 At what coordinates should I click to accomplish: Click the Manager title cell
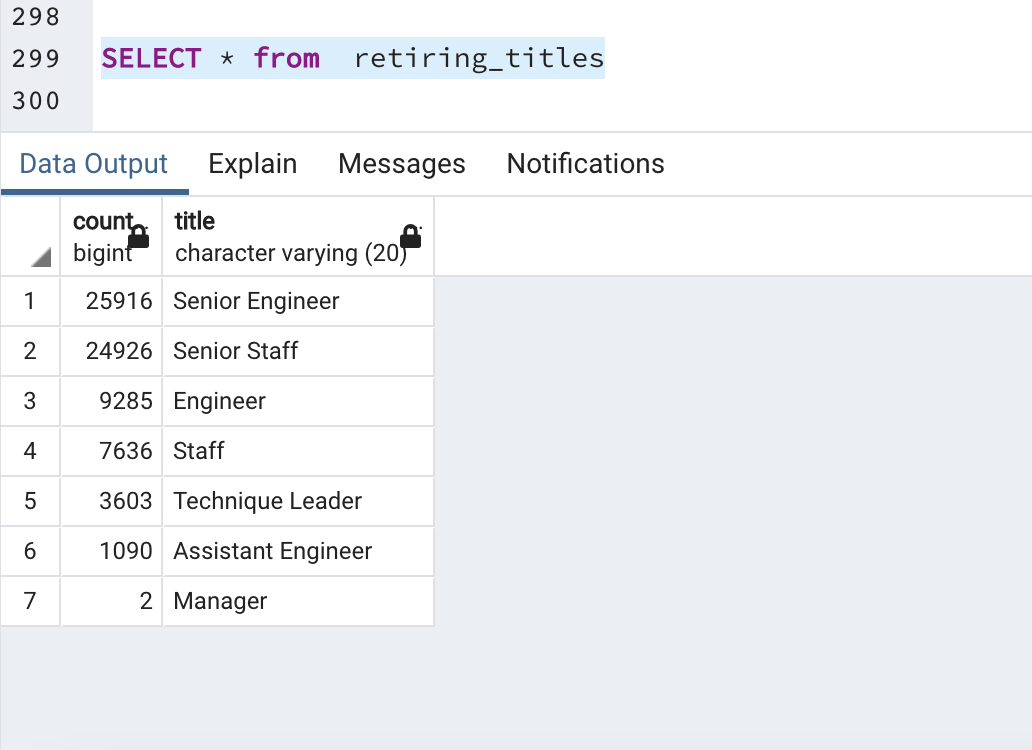[298, 601]
